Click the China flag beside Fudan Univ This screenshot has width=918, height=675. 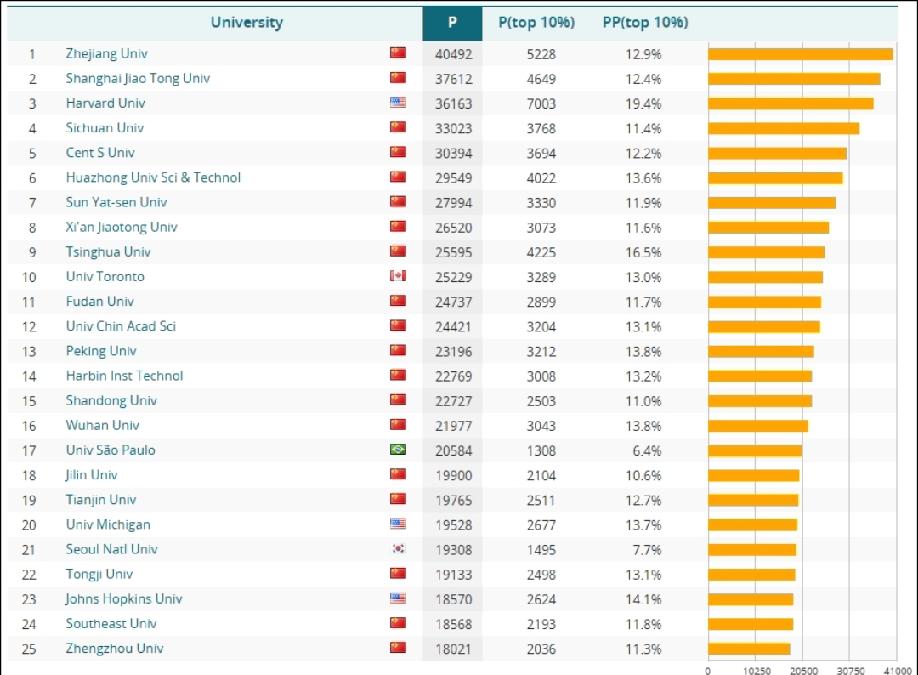(x=398, y=301)
